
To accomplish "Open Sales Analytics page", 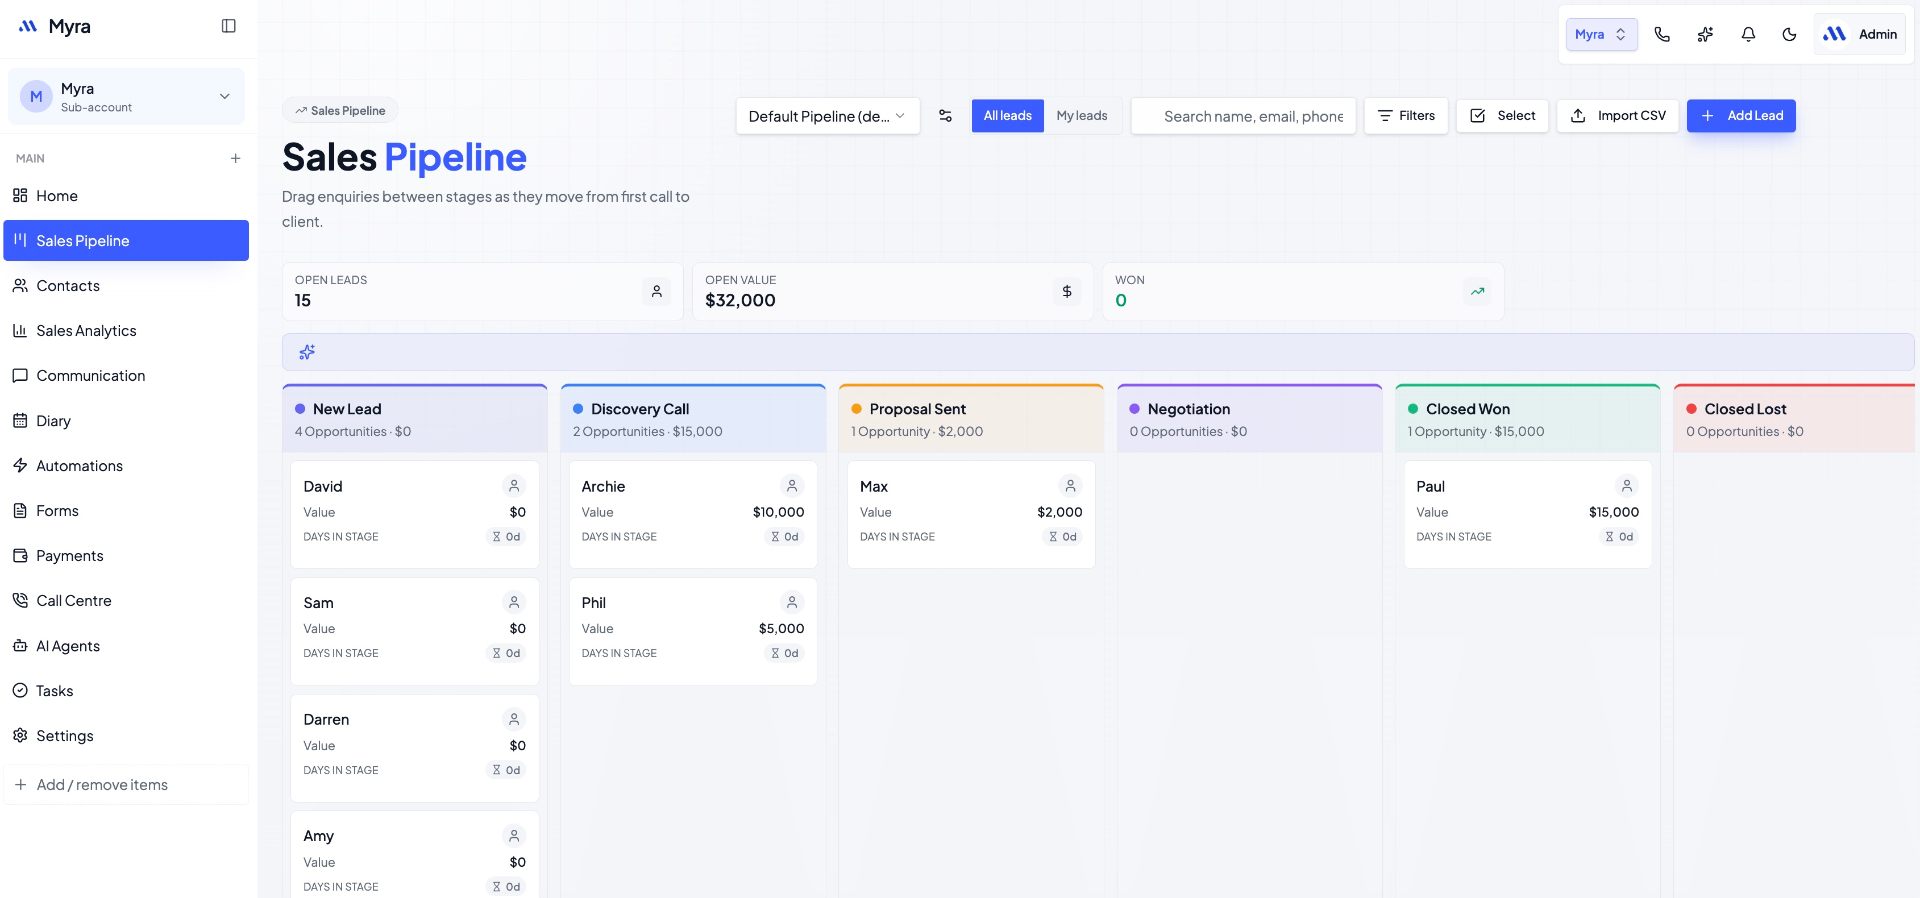I will 126,331.
